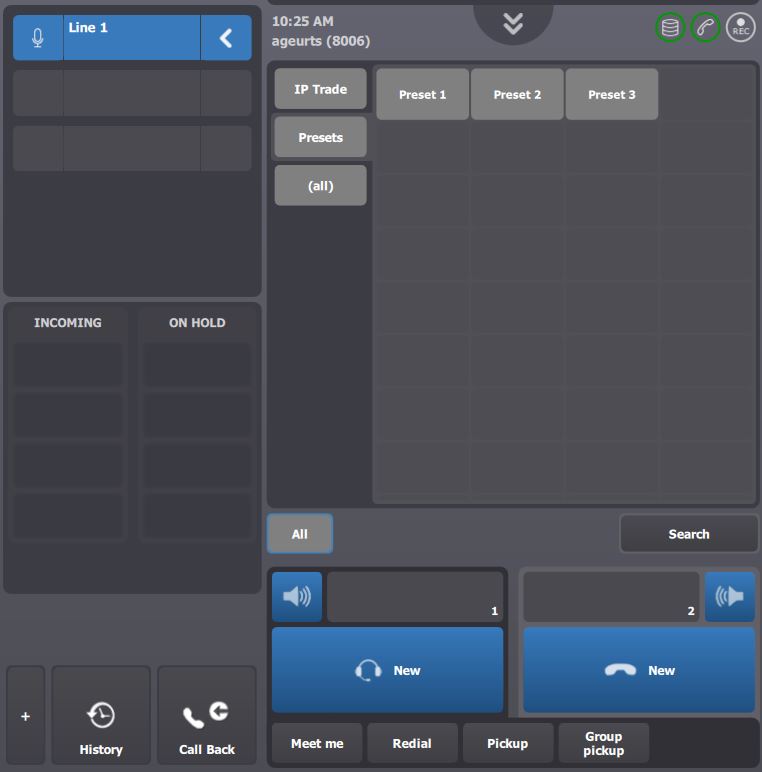Click the back chevron on Line 1
The image size is (762, 772).
pyautogui.click(x=226, y=38)
